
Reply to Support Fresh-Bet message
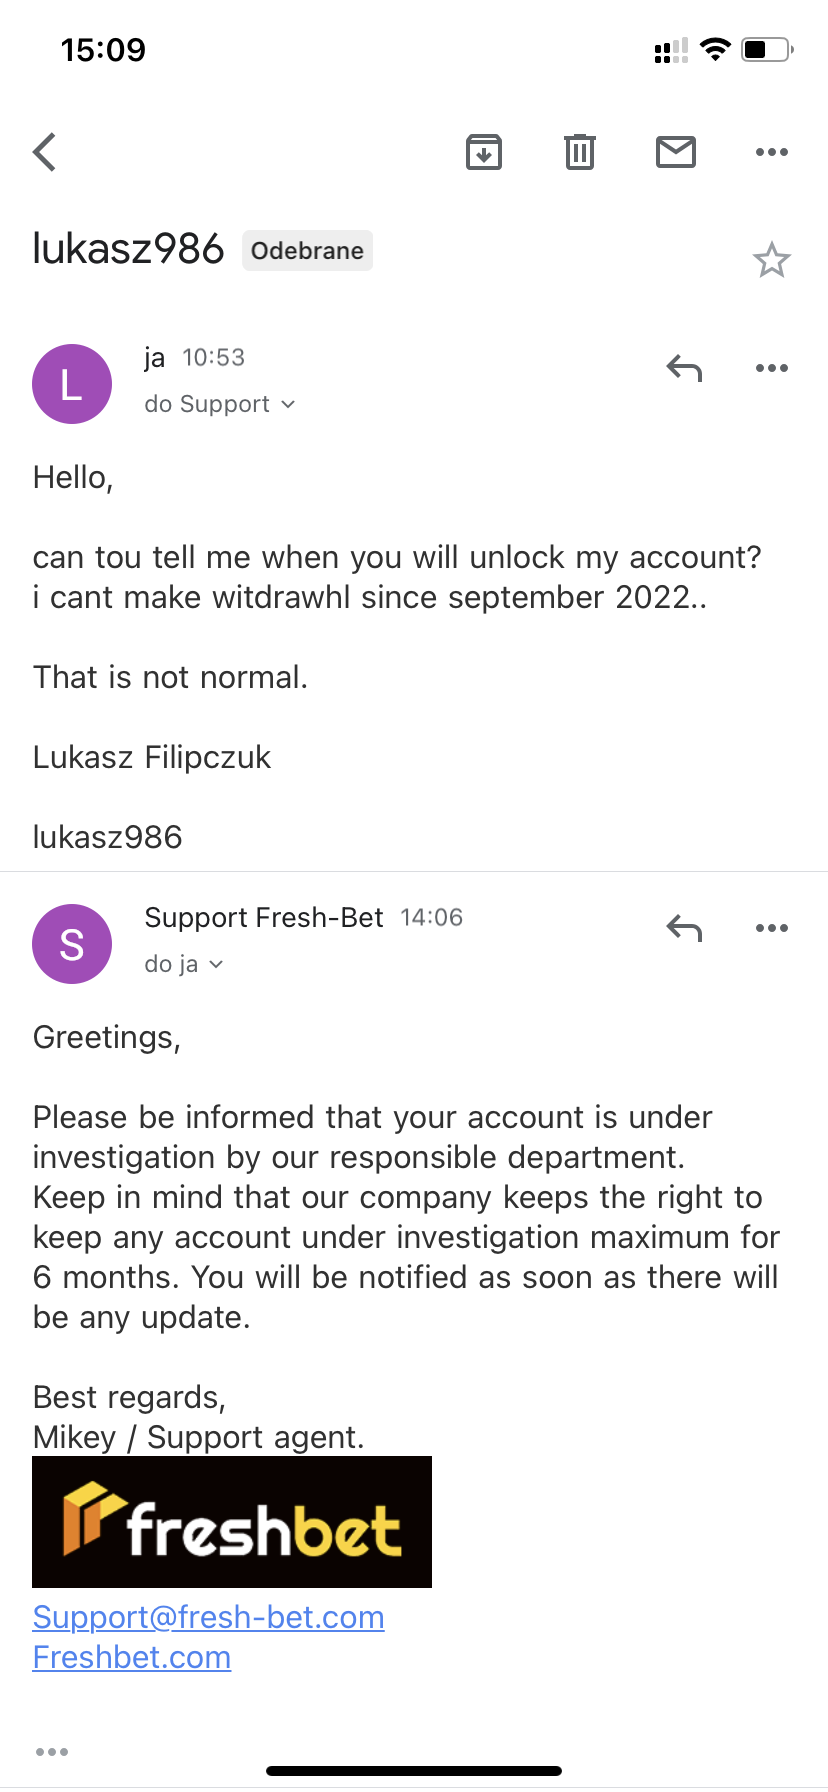point(685,928)
